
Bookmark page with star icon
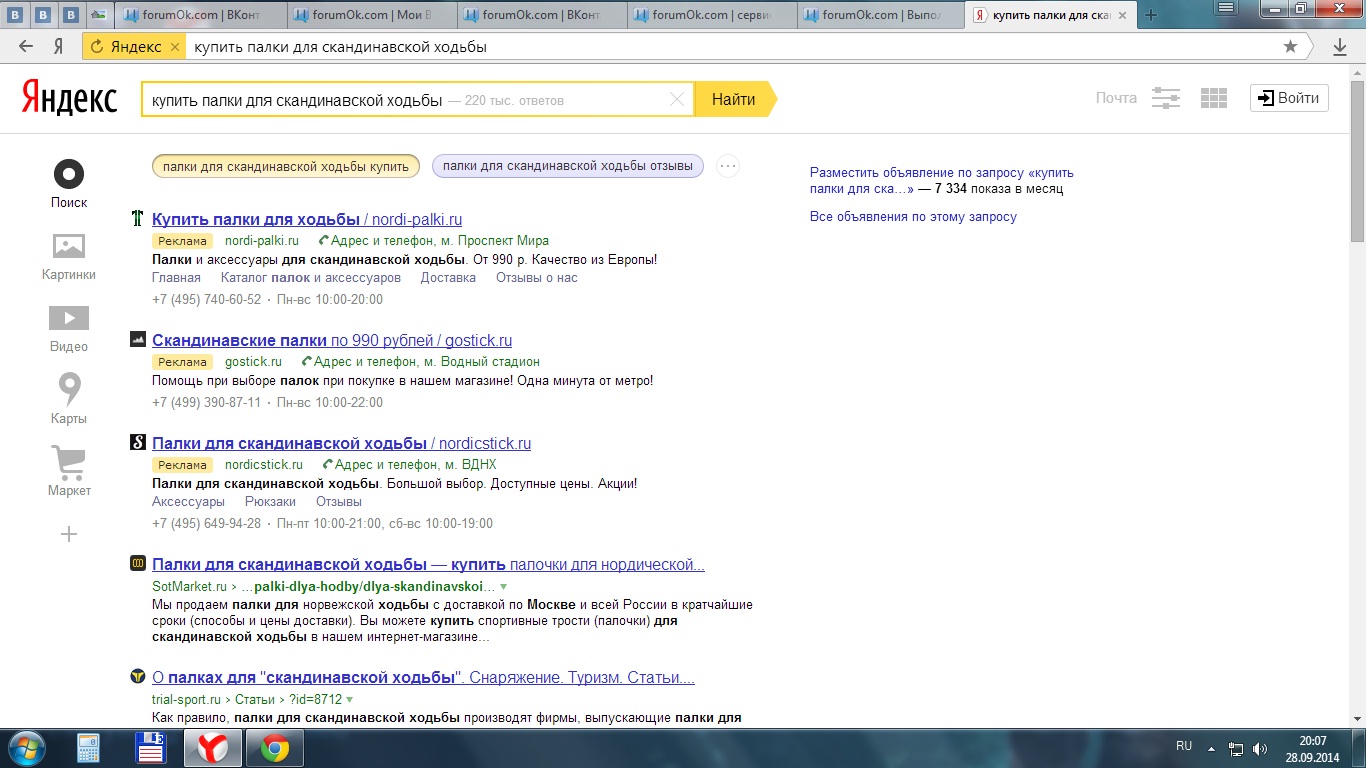point(1290,47)
